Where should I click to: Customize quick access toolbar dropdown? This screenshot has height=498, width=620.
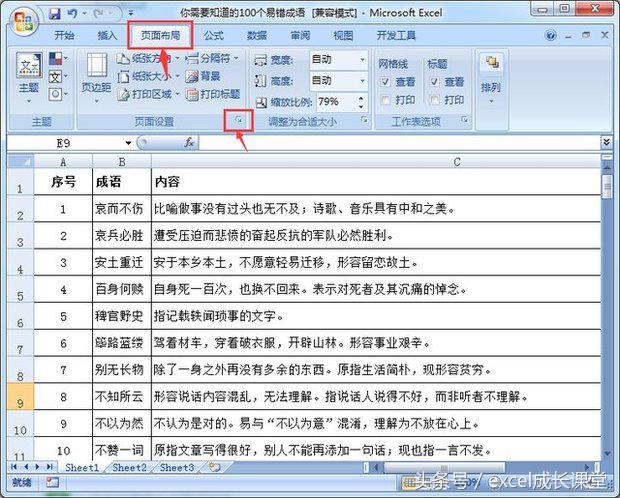(131, 14)
